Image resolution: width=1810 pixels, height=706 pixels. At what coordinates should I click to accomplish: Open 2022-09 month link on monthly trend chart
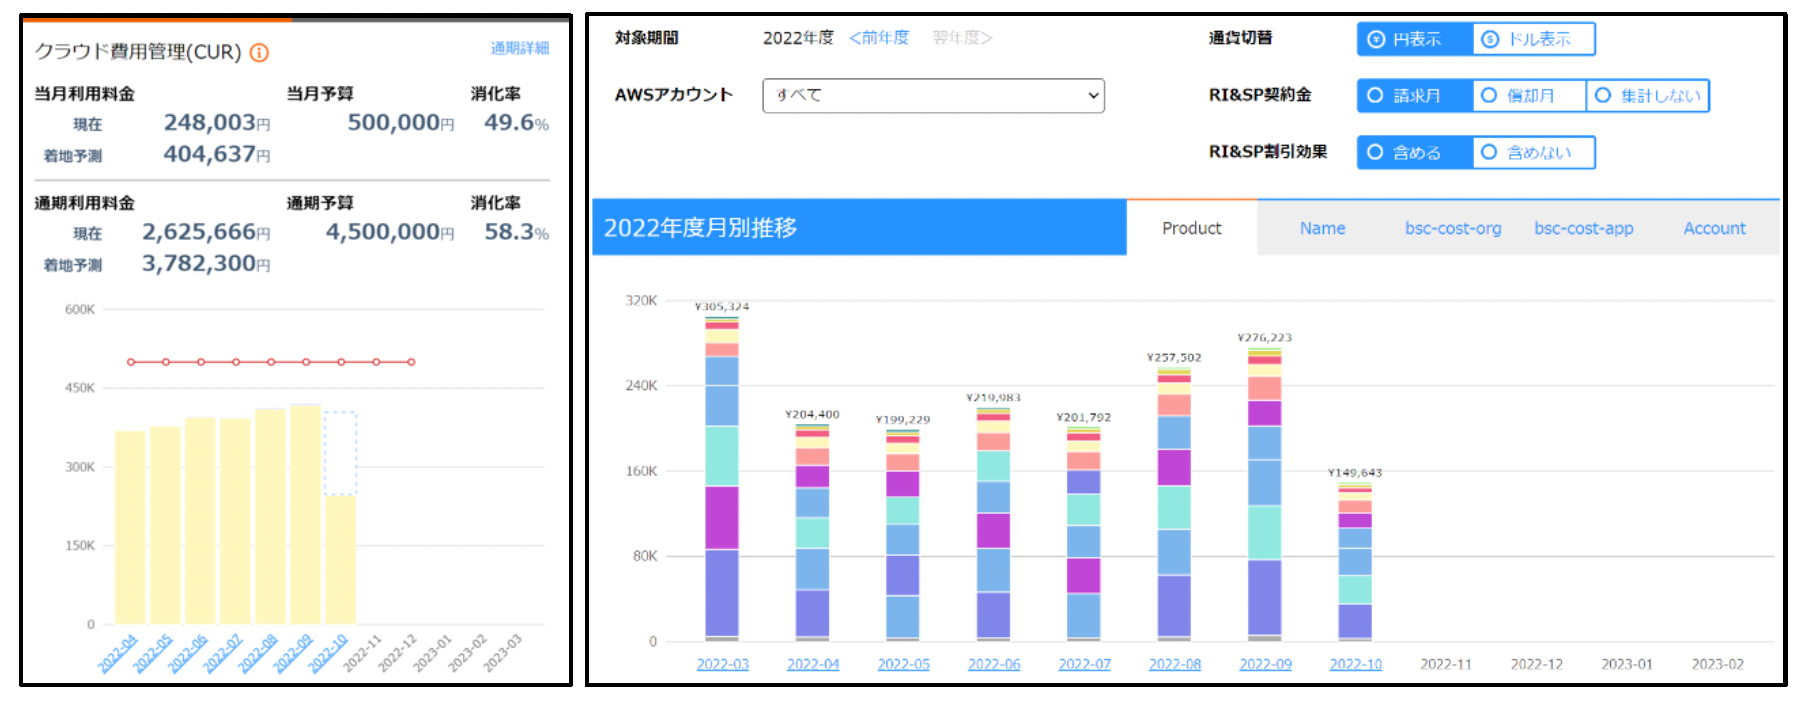[x=1265, y=664]
